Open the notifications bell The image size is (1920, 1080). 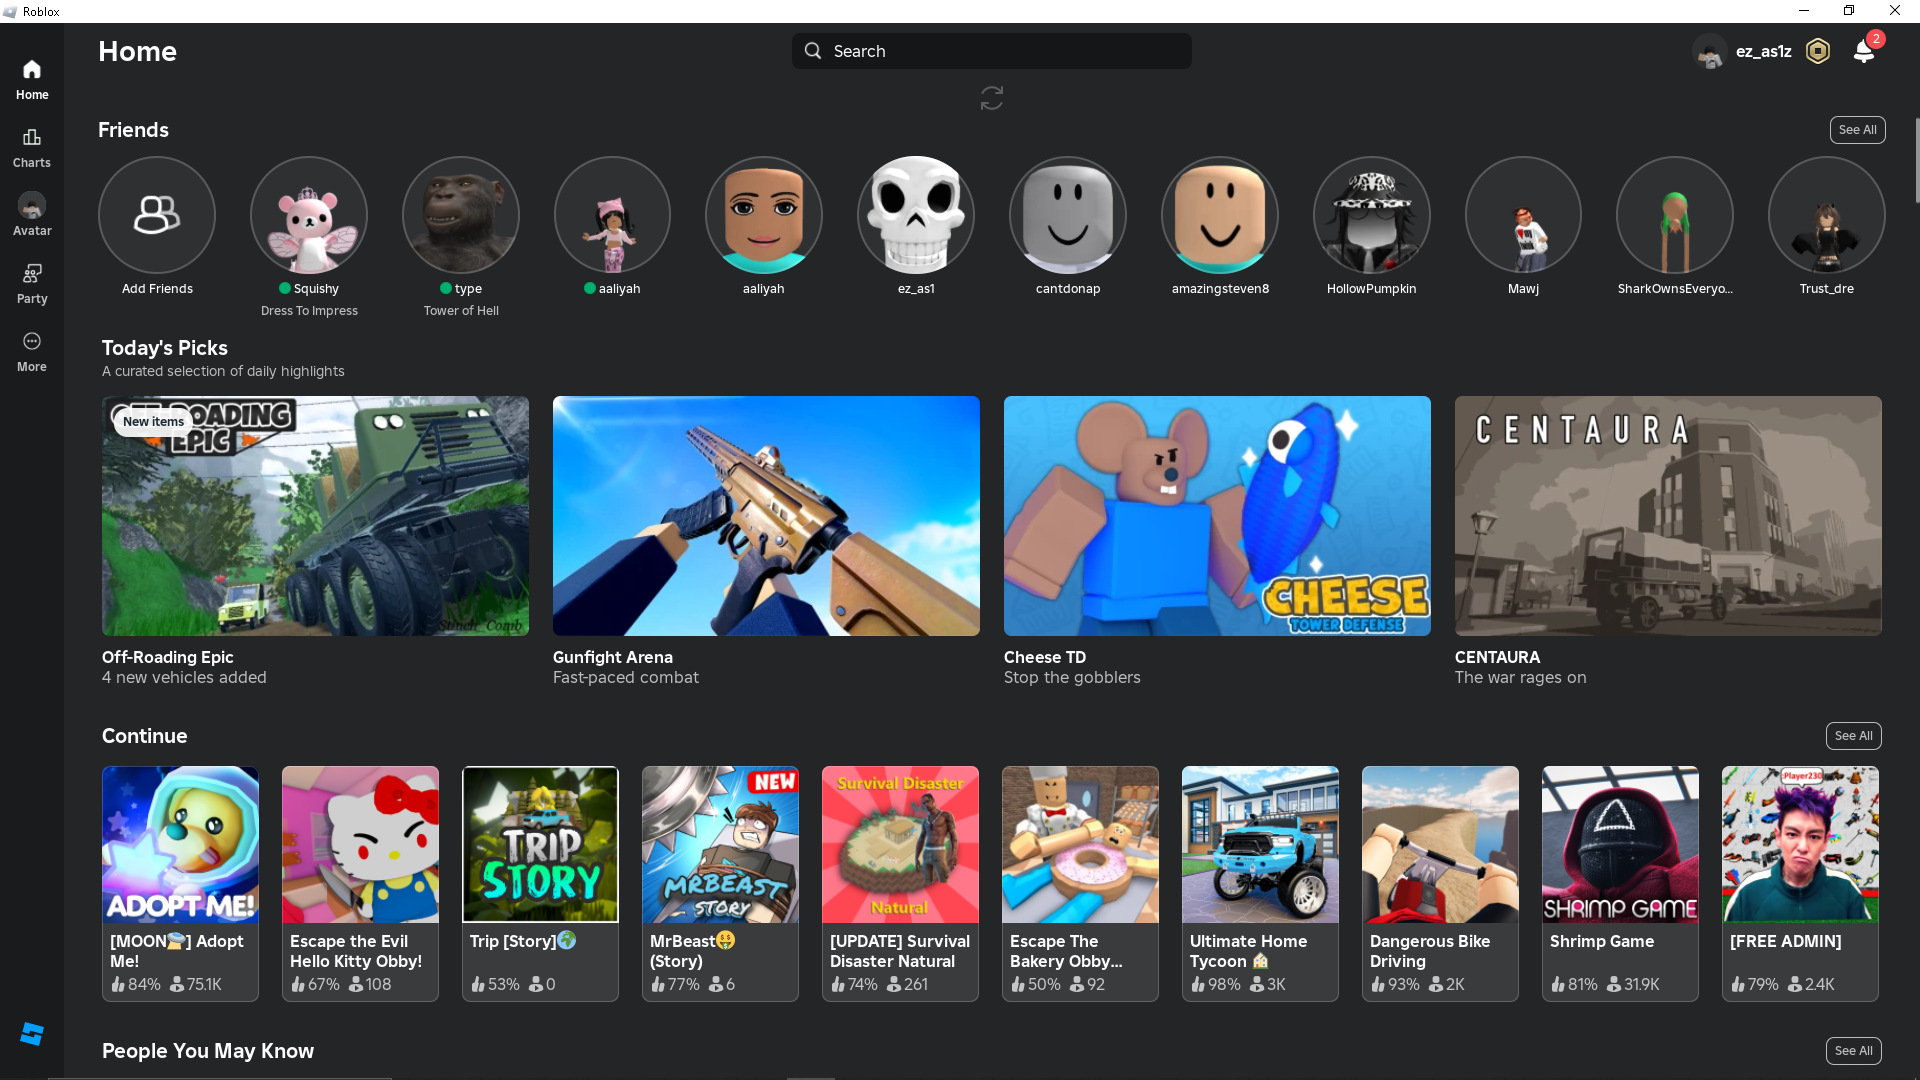(x=1864, y=51)
